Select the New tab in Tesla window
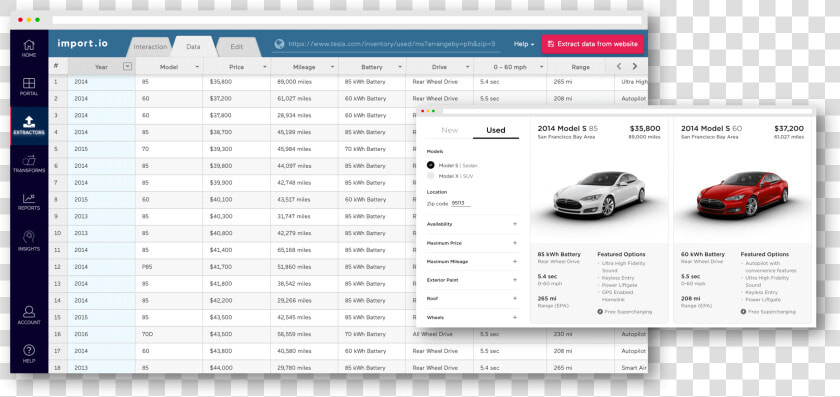The height and width of the screenshot is (397, 840). pyautogui.click(x=449, y=130)
